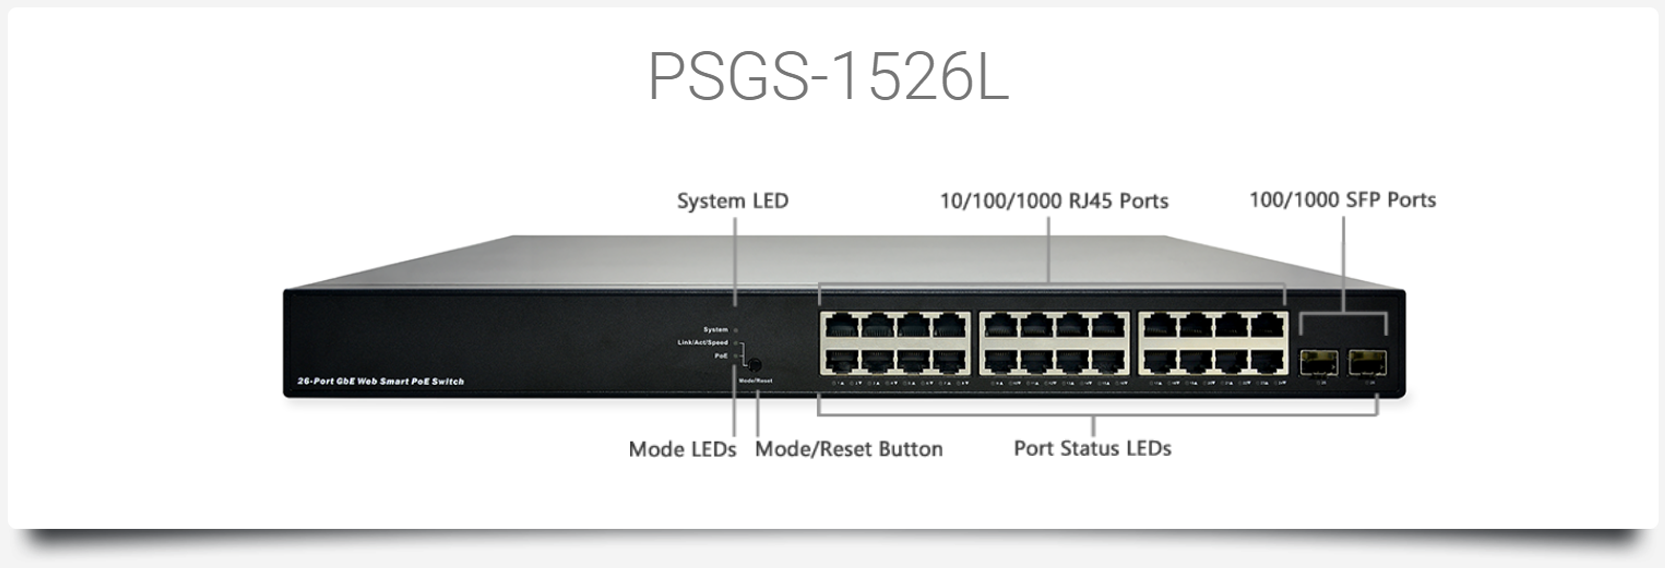The width and height of the screenshot is (1665, 568).
Task: Click the bottom-left RJ45 port
Action: pyautogui.click(x=840, y=358)
